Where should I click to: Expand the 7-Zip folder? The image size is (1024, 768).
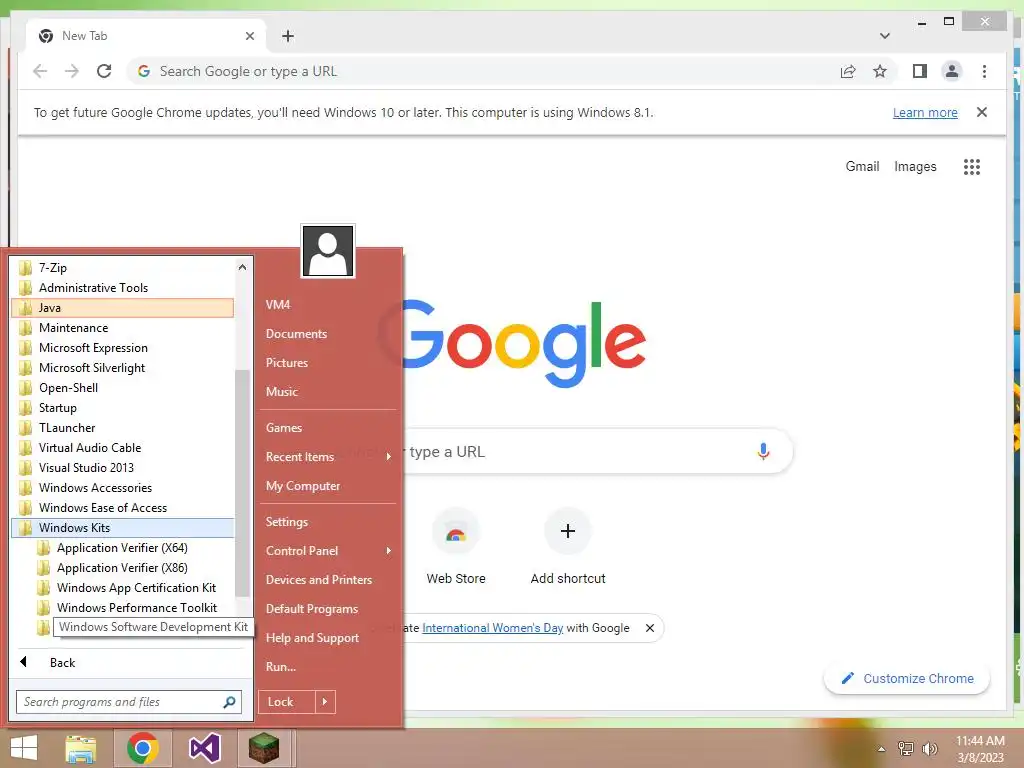point(123,268)
